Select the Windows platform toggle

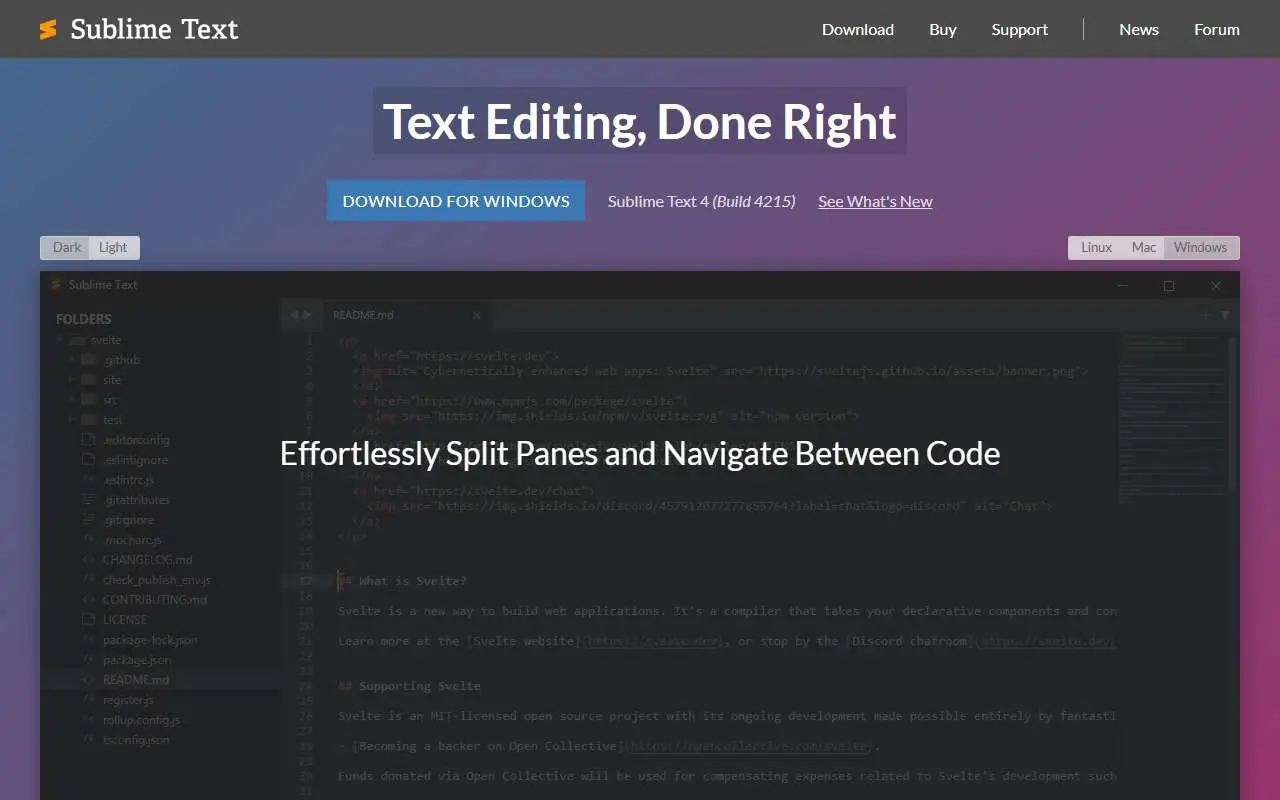coord(1200,247)
